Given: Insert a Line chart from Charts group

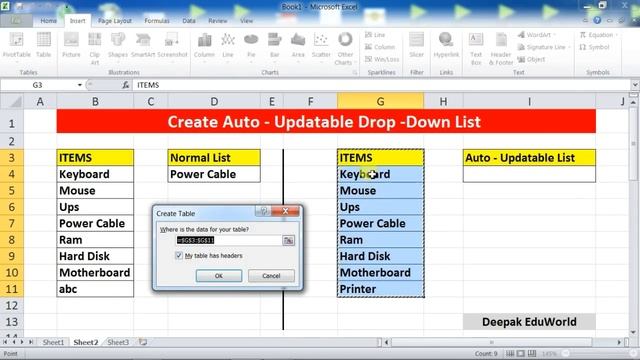Looking at the screenshot, I should [228, 46].
